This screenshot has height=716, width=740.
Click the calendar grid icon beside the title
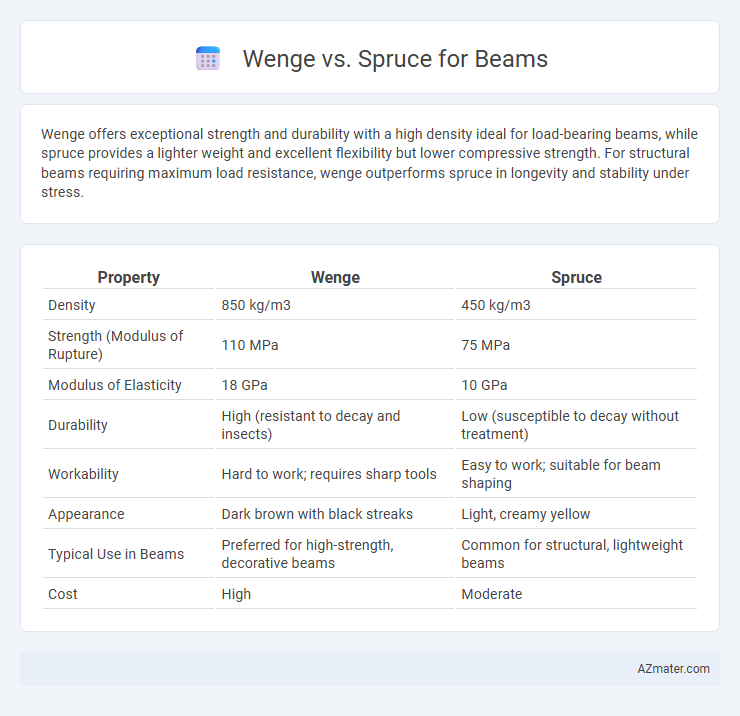point(208,59)
